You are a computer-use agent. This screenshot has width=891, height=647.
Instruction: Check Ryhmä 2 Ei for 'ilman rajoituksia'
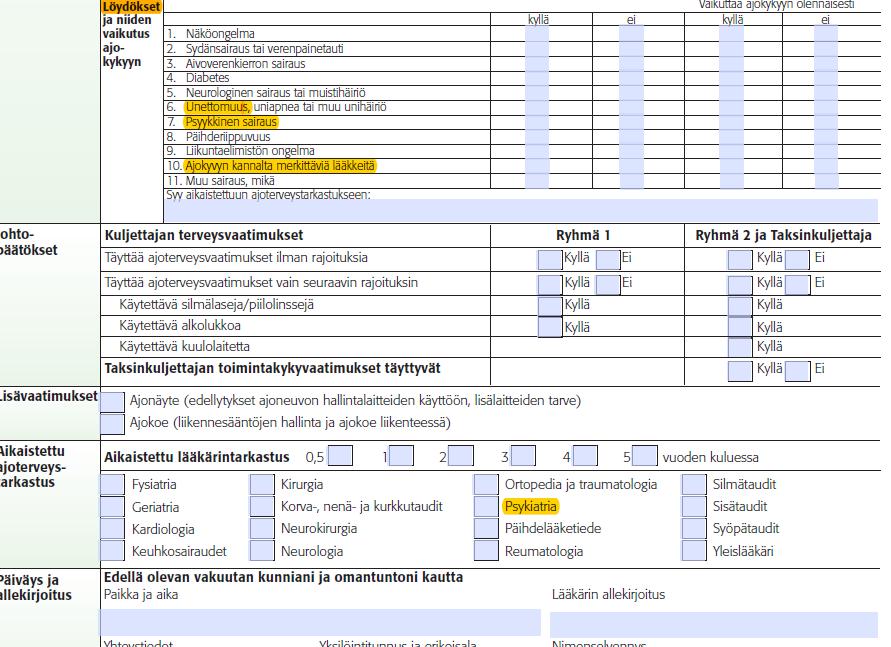coord(797,260)
